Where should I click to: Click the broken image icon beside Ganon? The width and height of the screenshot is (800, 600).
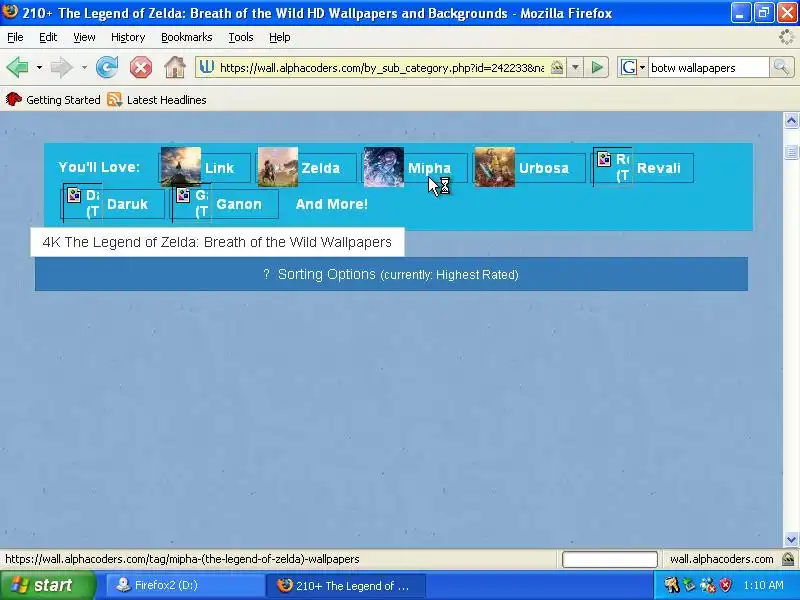point(183,195)
